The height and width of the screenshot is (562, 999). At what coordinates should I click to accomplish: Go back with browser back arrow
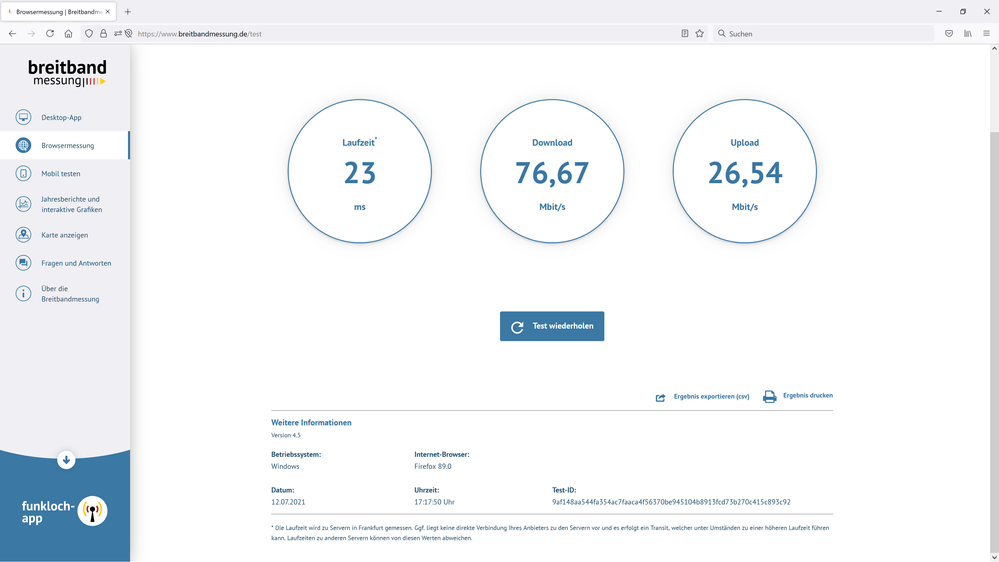(13, 34)
